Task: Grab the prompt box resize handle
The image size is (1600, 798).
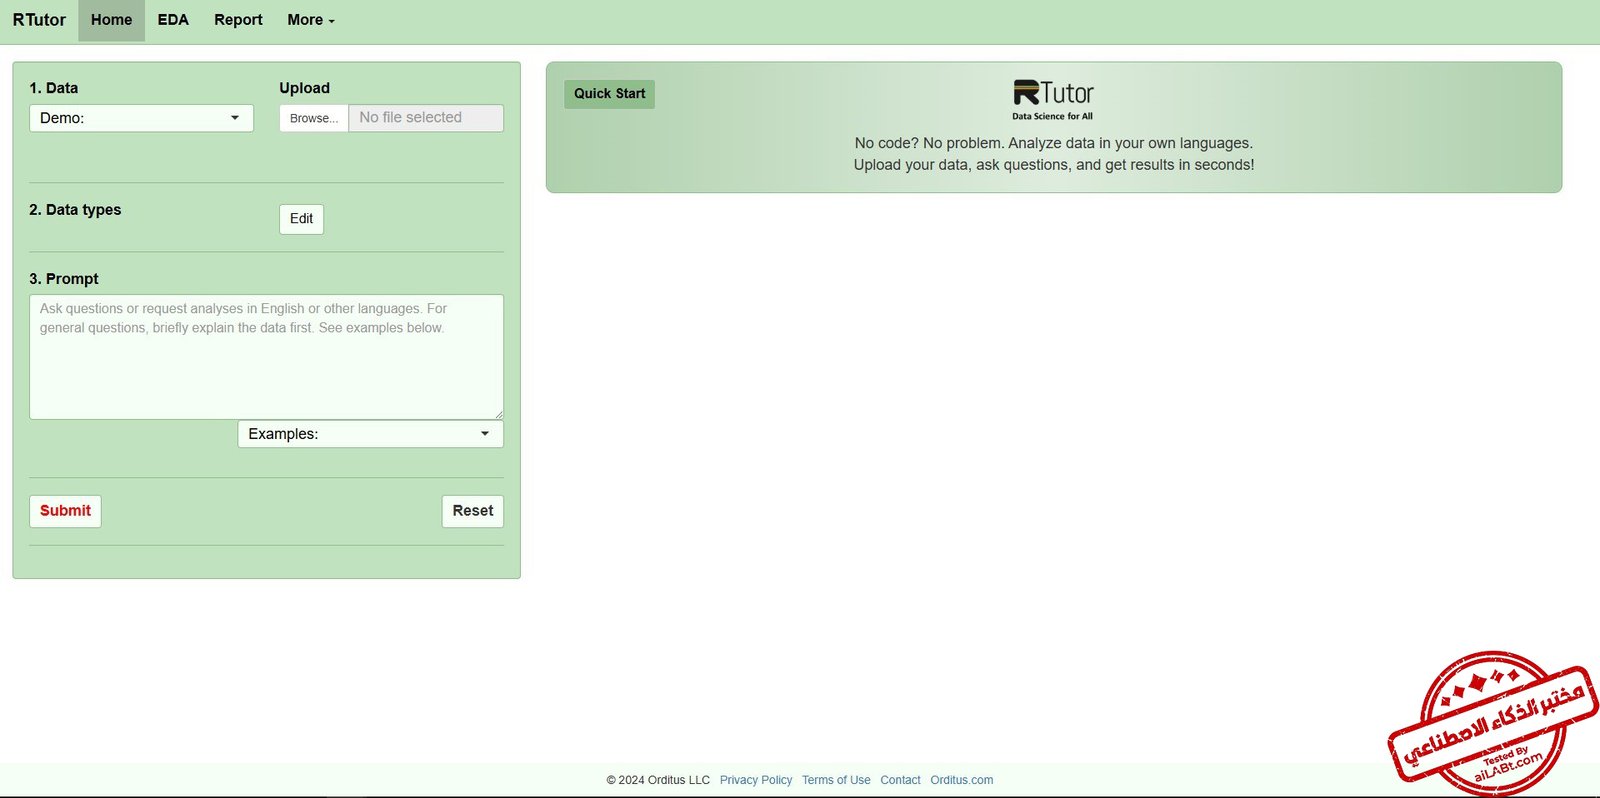Action: (x=498, y=414)
